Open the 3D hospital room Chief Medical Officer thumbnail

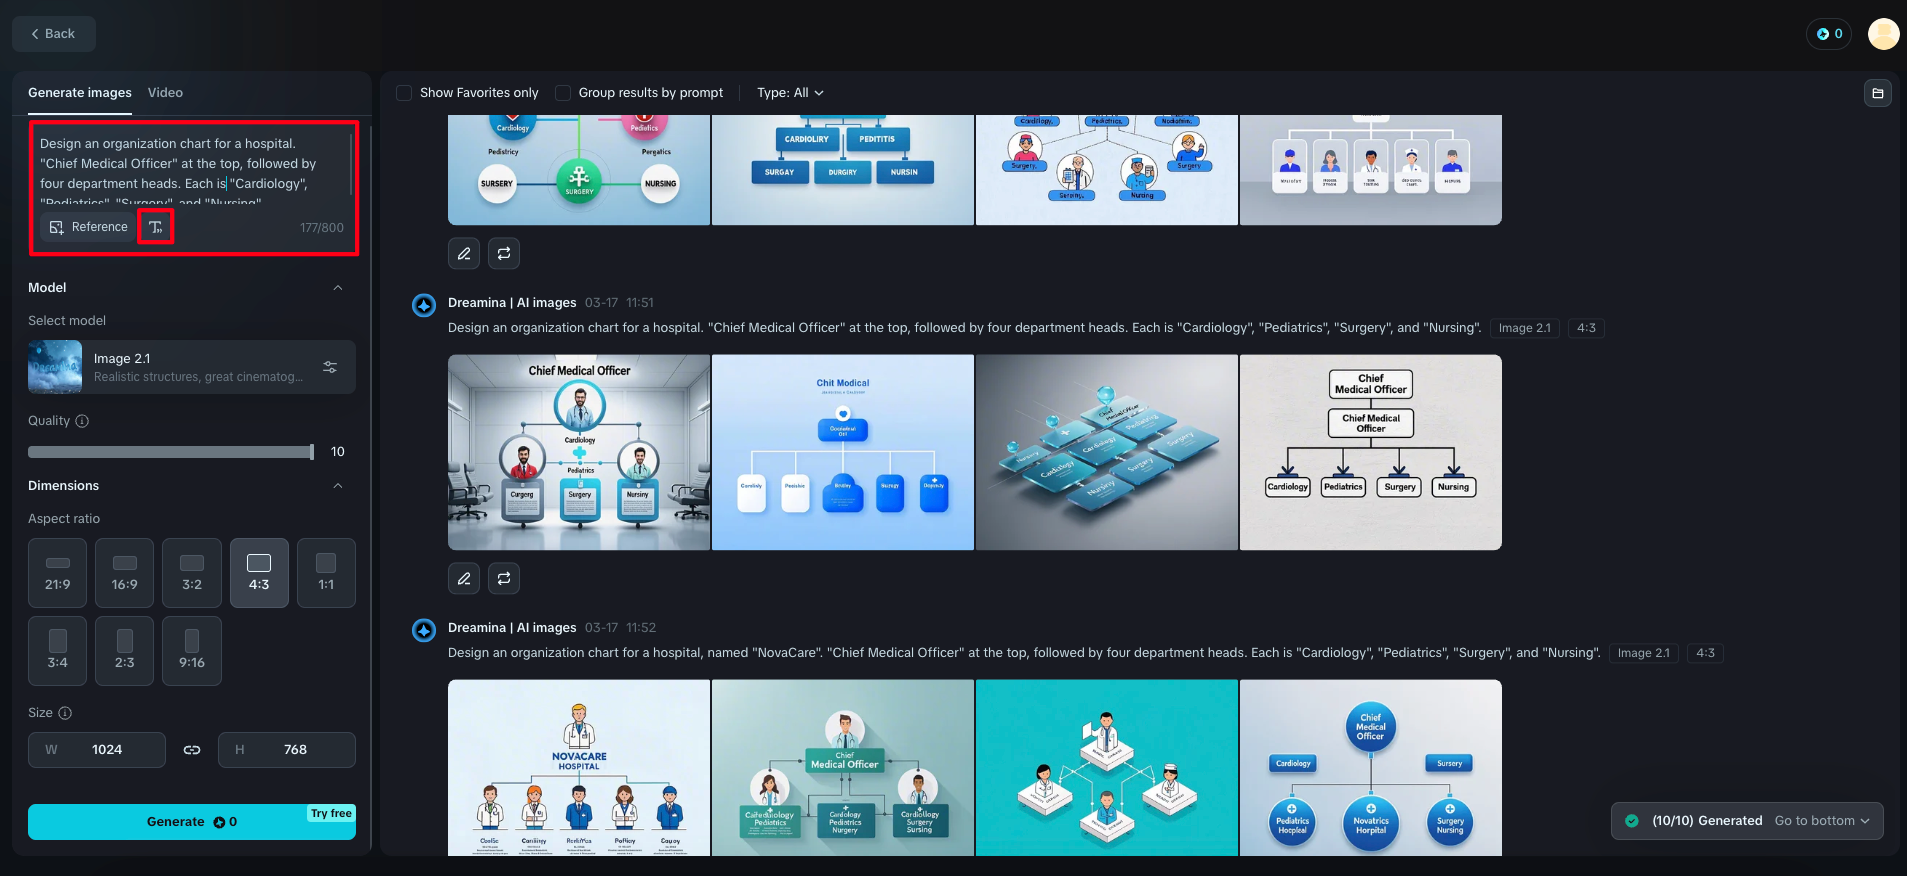pos(579,452)
